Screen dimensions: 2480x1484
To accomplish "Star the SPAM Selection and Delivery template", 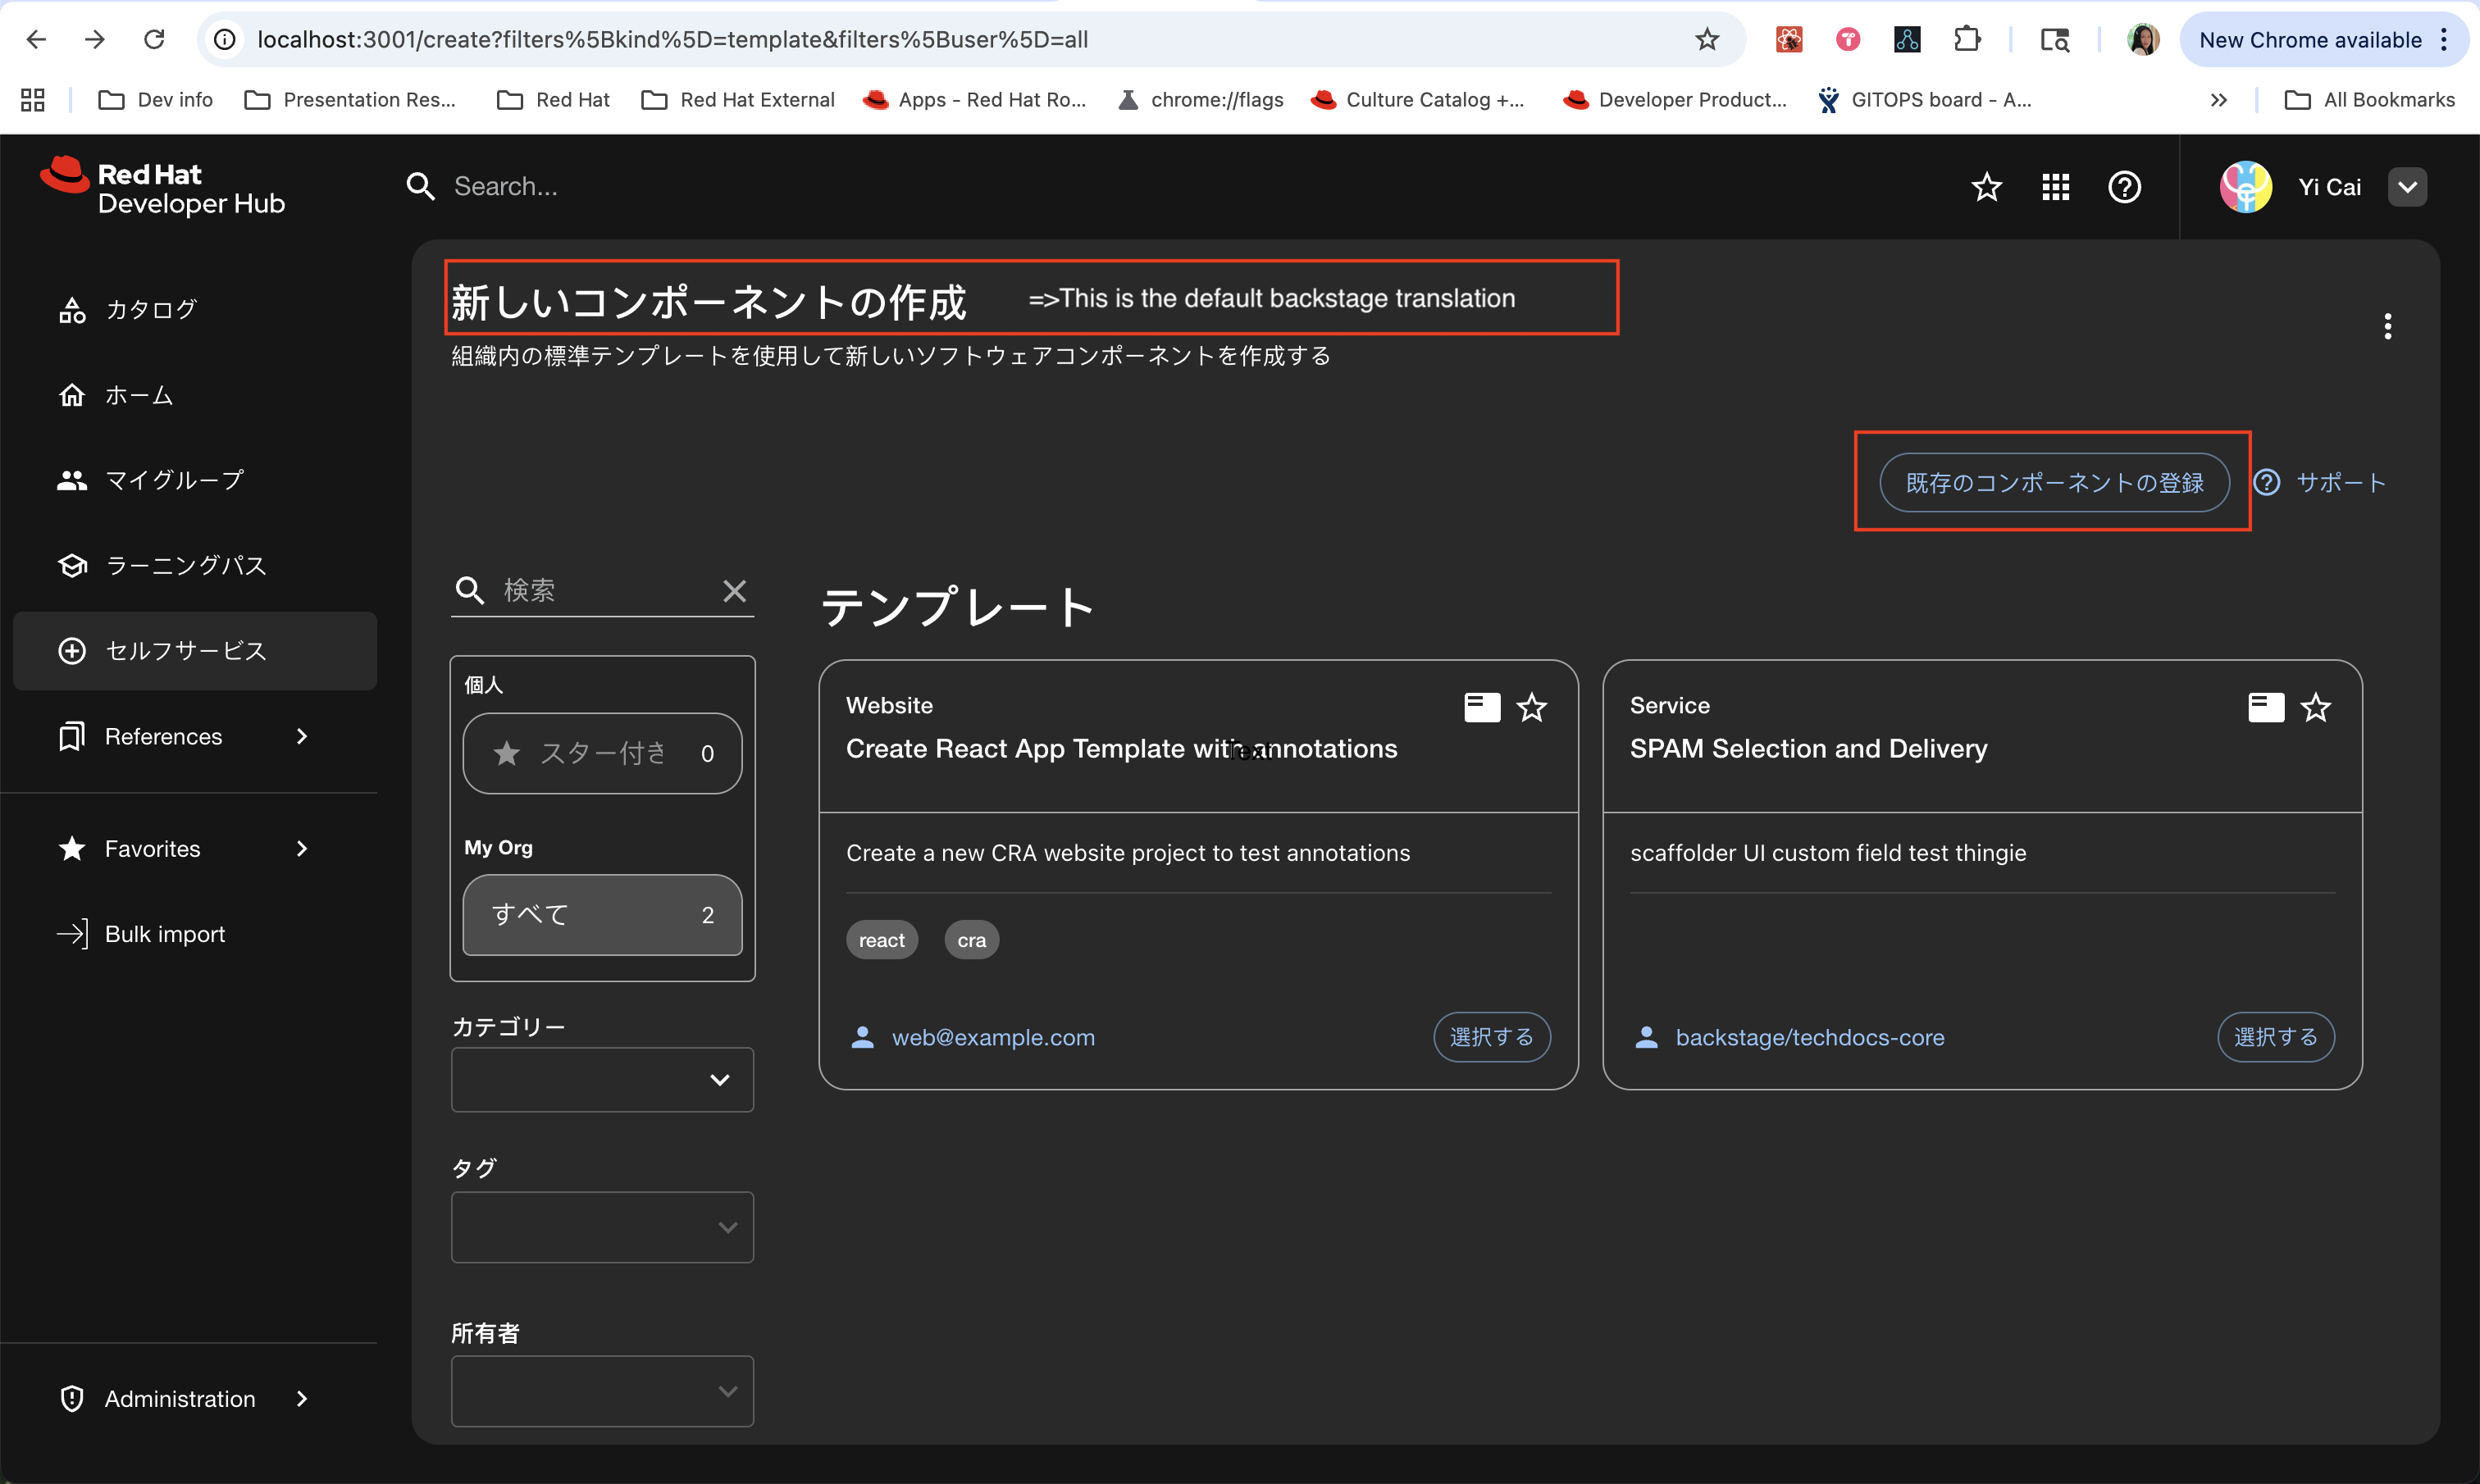I will pyautogui.click(x=2316, y=707).
